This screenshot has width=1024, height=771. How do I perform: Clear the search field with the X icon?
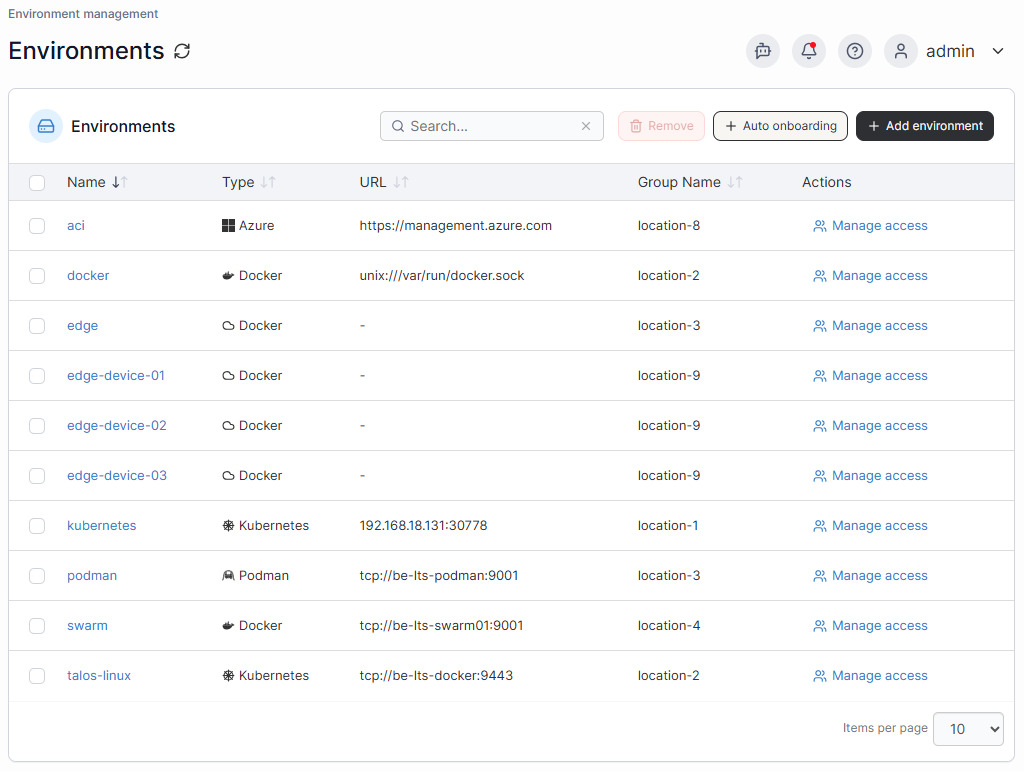[586, 126]
